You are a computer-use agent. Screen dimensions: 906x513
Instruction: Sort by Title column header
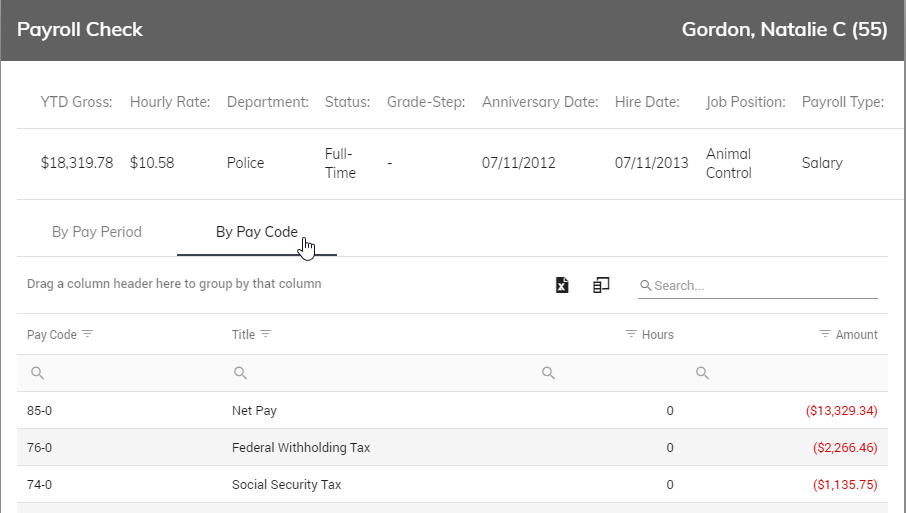click(x=243, y=334)
